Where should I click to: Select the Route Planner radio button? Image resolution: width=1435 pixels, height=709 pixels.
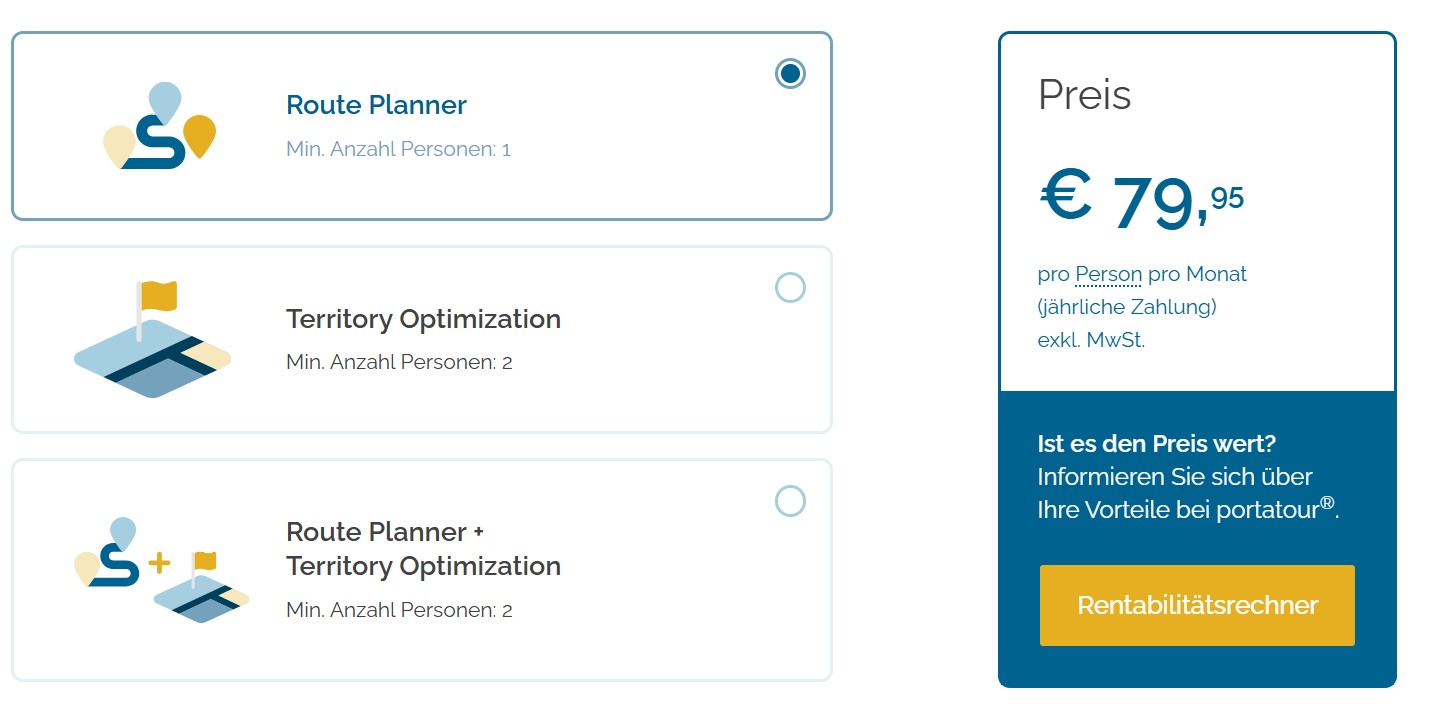tap(790, 74)
